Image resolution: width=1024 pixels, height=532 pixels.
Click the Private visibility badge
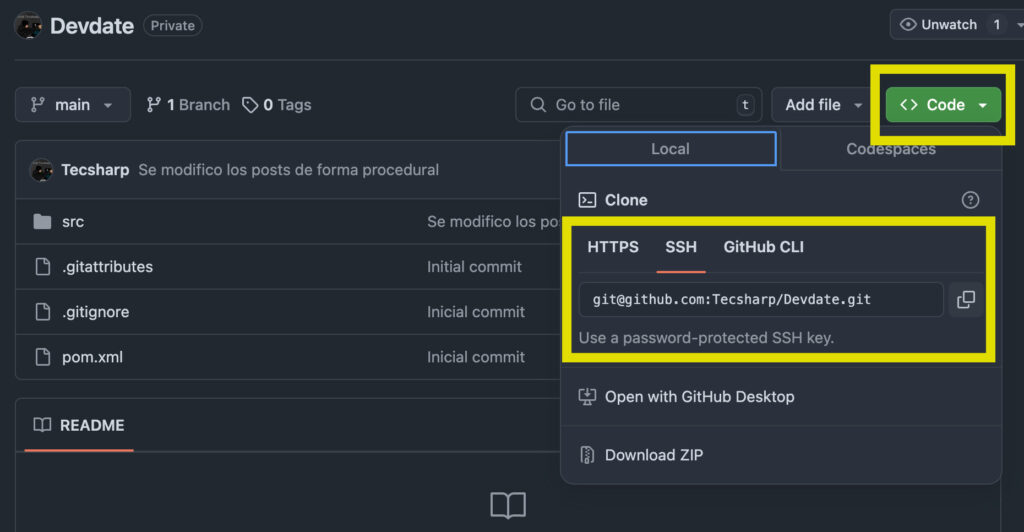172,25
